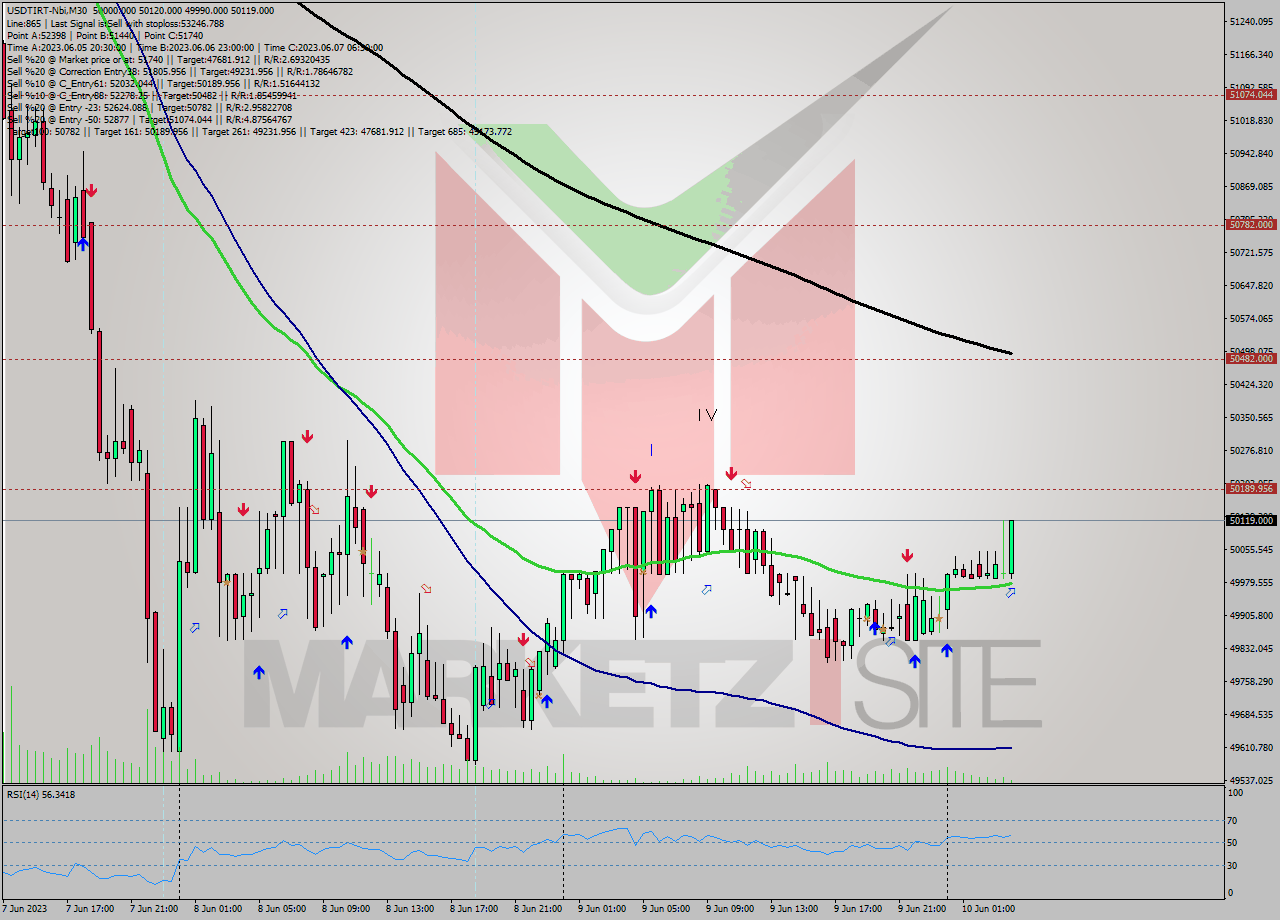
Task: Click the 50574.065 price axis label
Action: 1254,318
